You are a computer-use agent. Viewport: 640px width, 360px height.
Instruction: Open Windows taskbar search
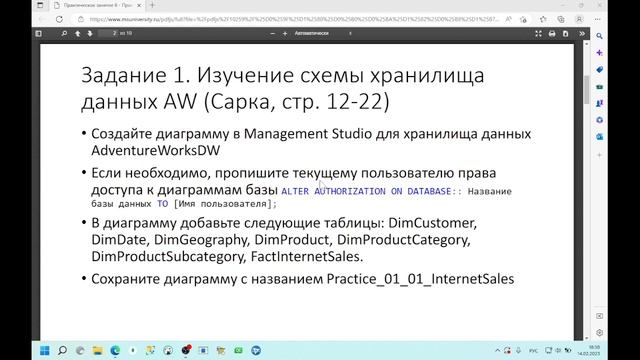click(x=62, y=350)
